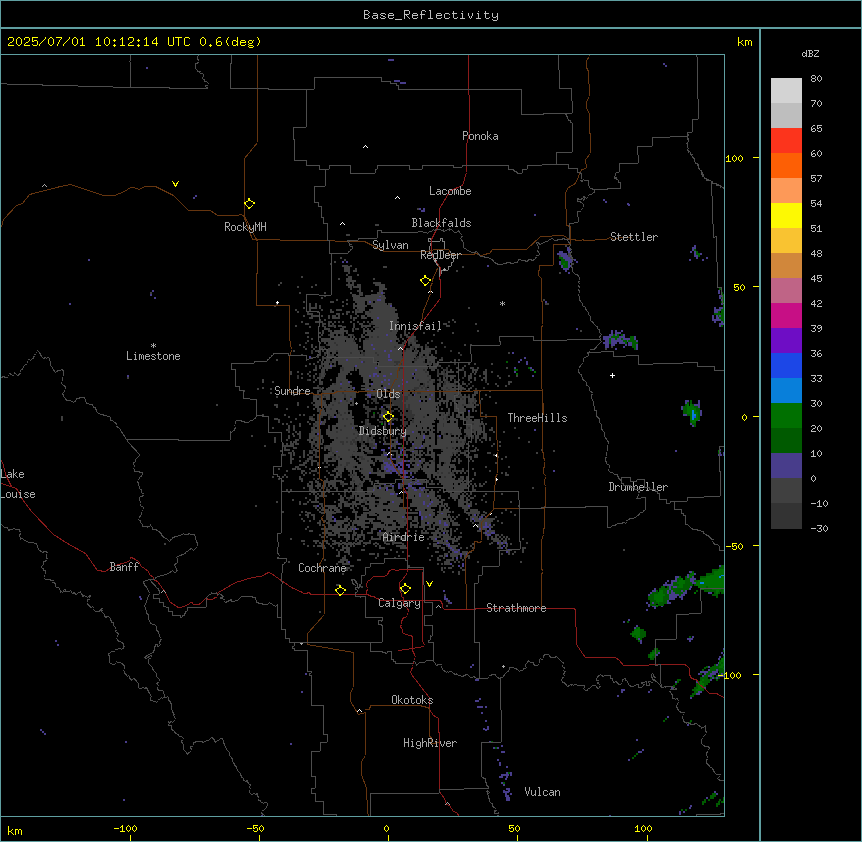Pick the light gray 70-80 dBZ swatch
This screenshot has height=842, width=862.
[x=786, y=91]
